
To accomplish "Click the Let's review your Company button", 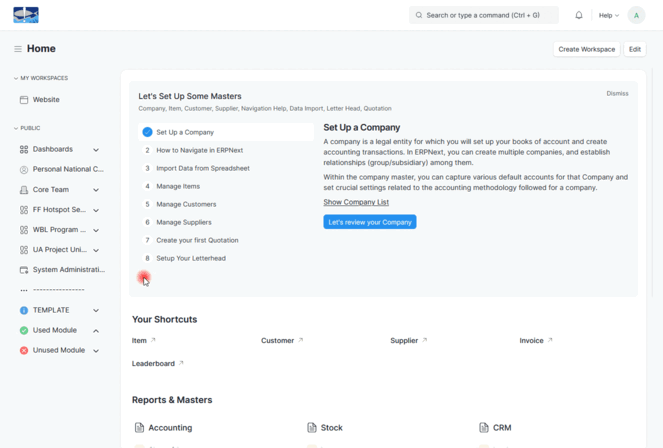I will (369, 222).
